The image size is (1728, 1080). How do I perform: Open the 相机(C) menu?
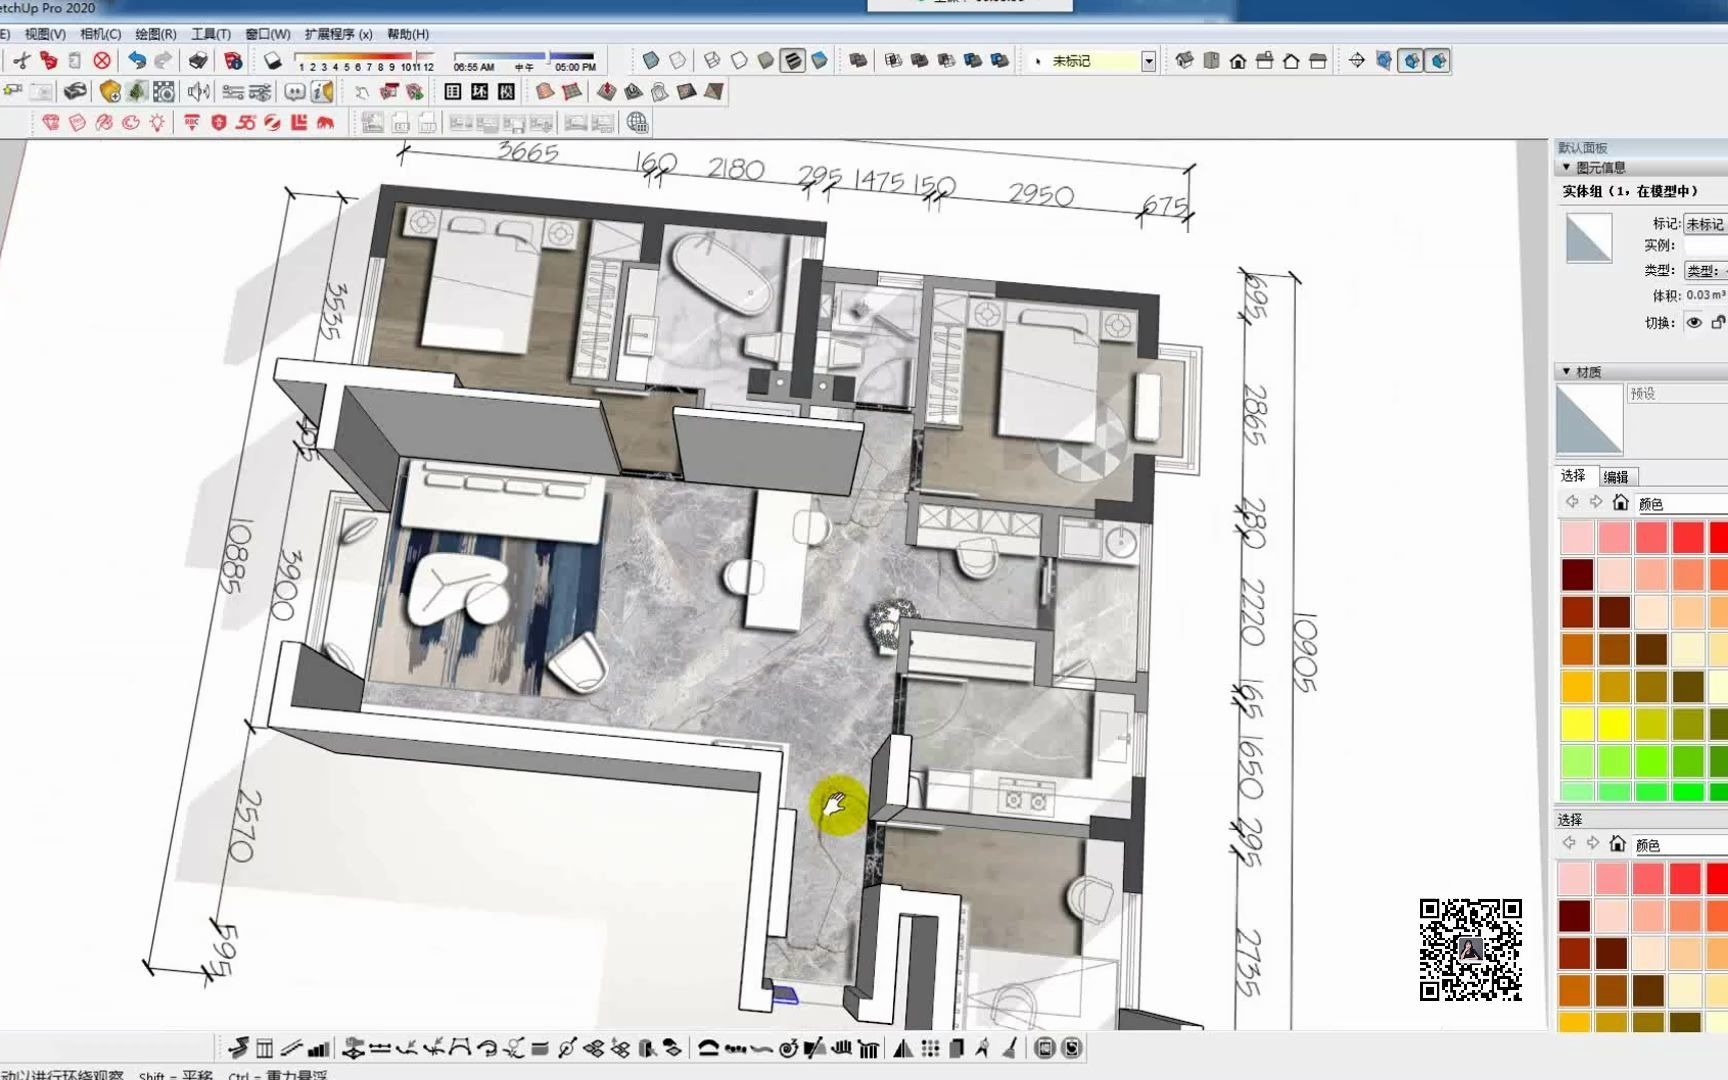(x=100, y=34)
